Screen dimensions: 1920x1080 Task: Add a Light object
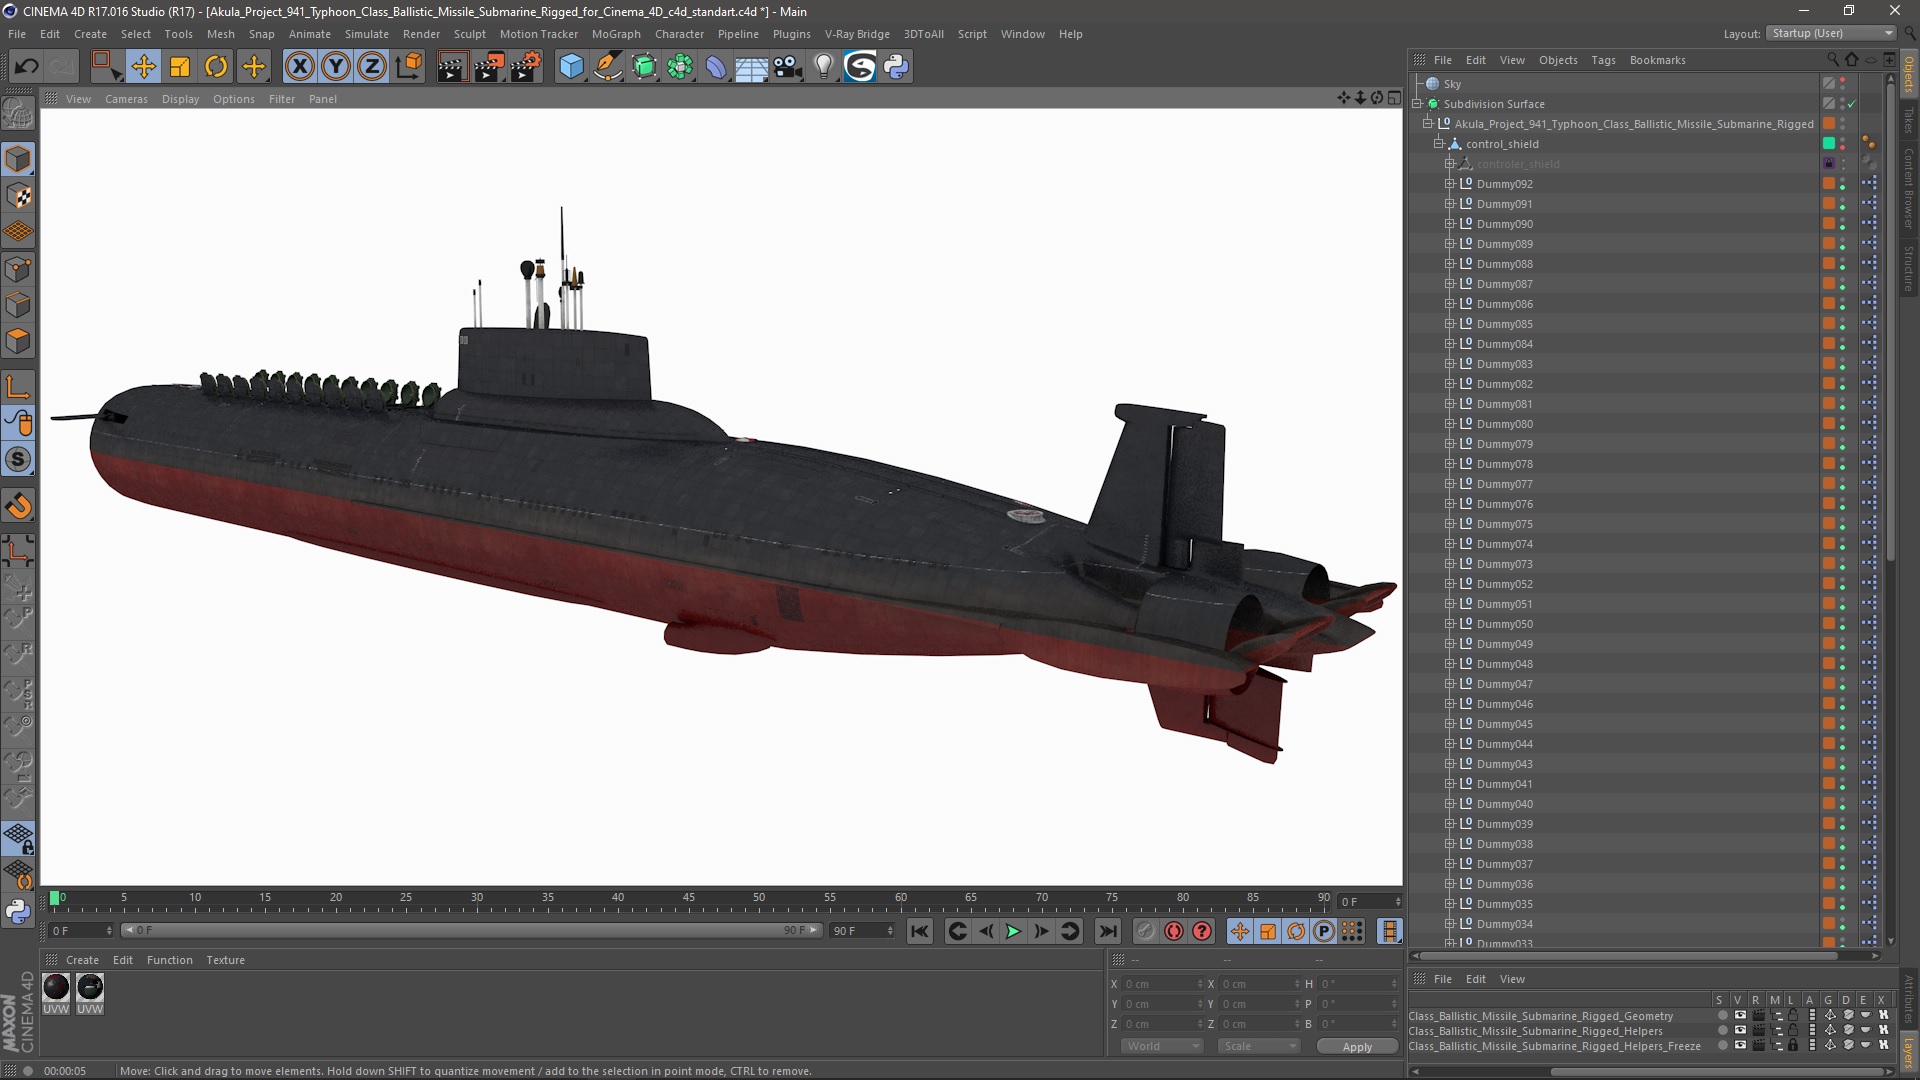click(824, 67)
